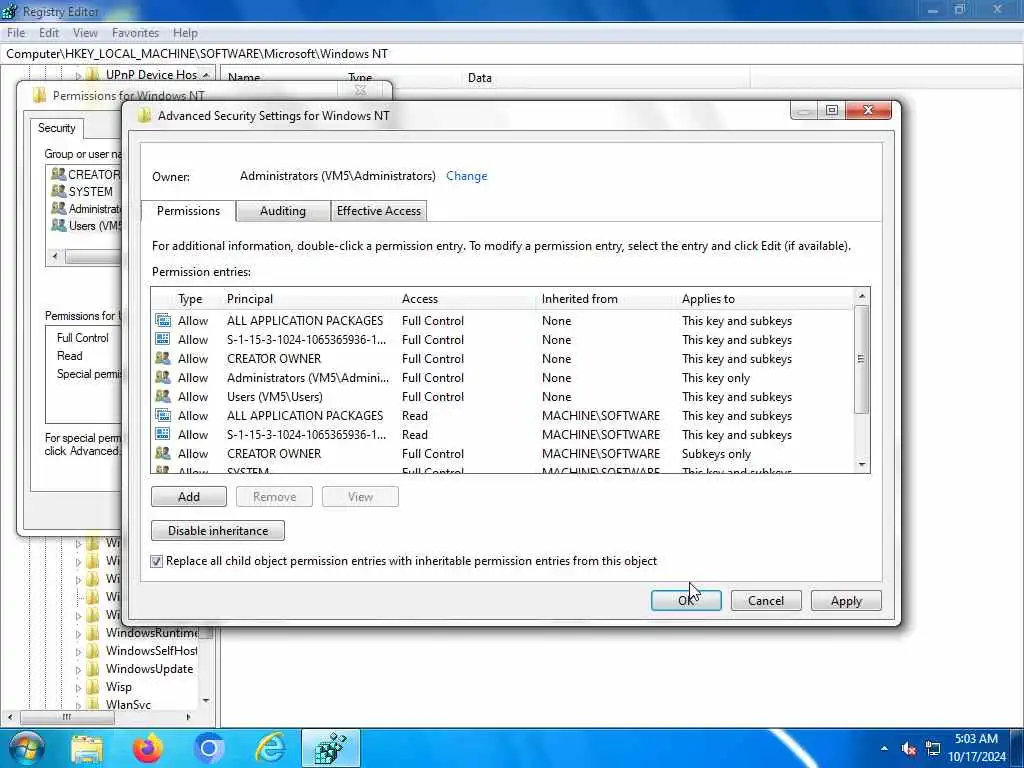
Task: Expand the Wisp tree node
Action: click(78, 688)
